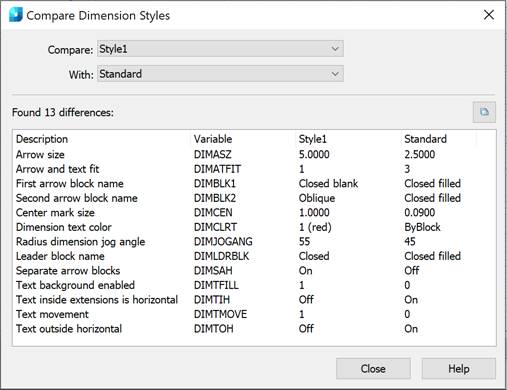Click Standard value 2.5000 for arrow size

[420, 154]
